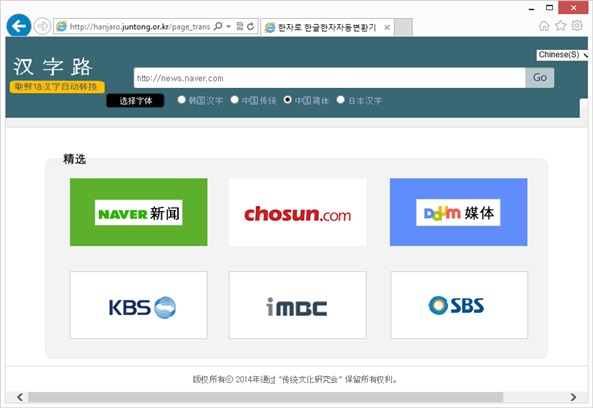Click the Go button
The image size is (593, 412).
540,78
